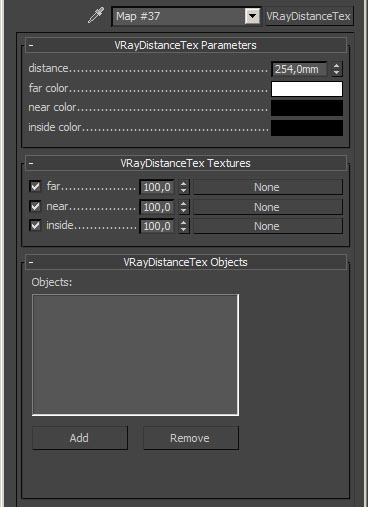Click the far texture None map button
This screenshot has width=368, height=507.
pos(268,187)
